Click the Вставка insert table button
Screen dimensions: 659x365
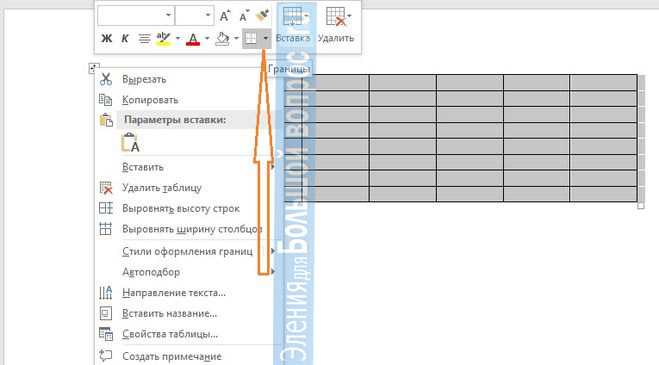[293, 24]
